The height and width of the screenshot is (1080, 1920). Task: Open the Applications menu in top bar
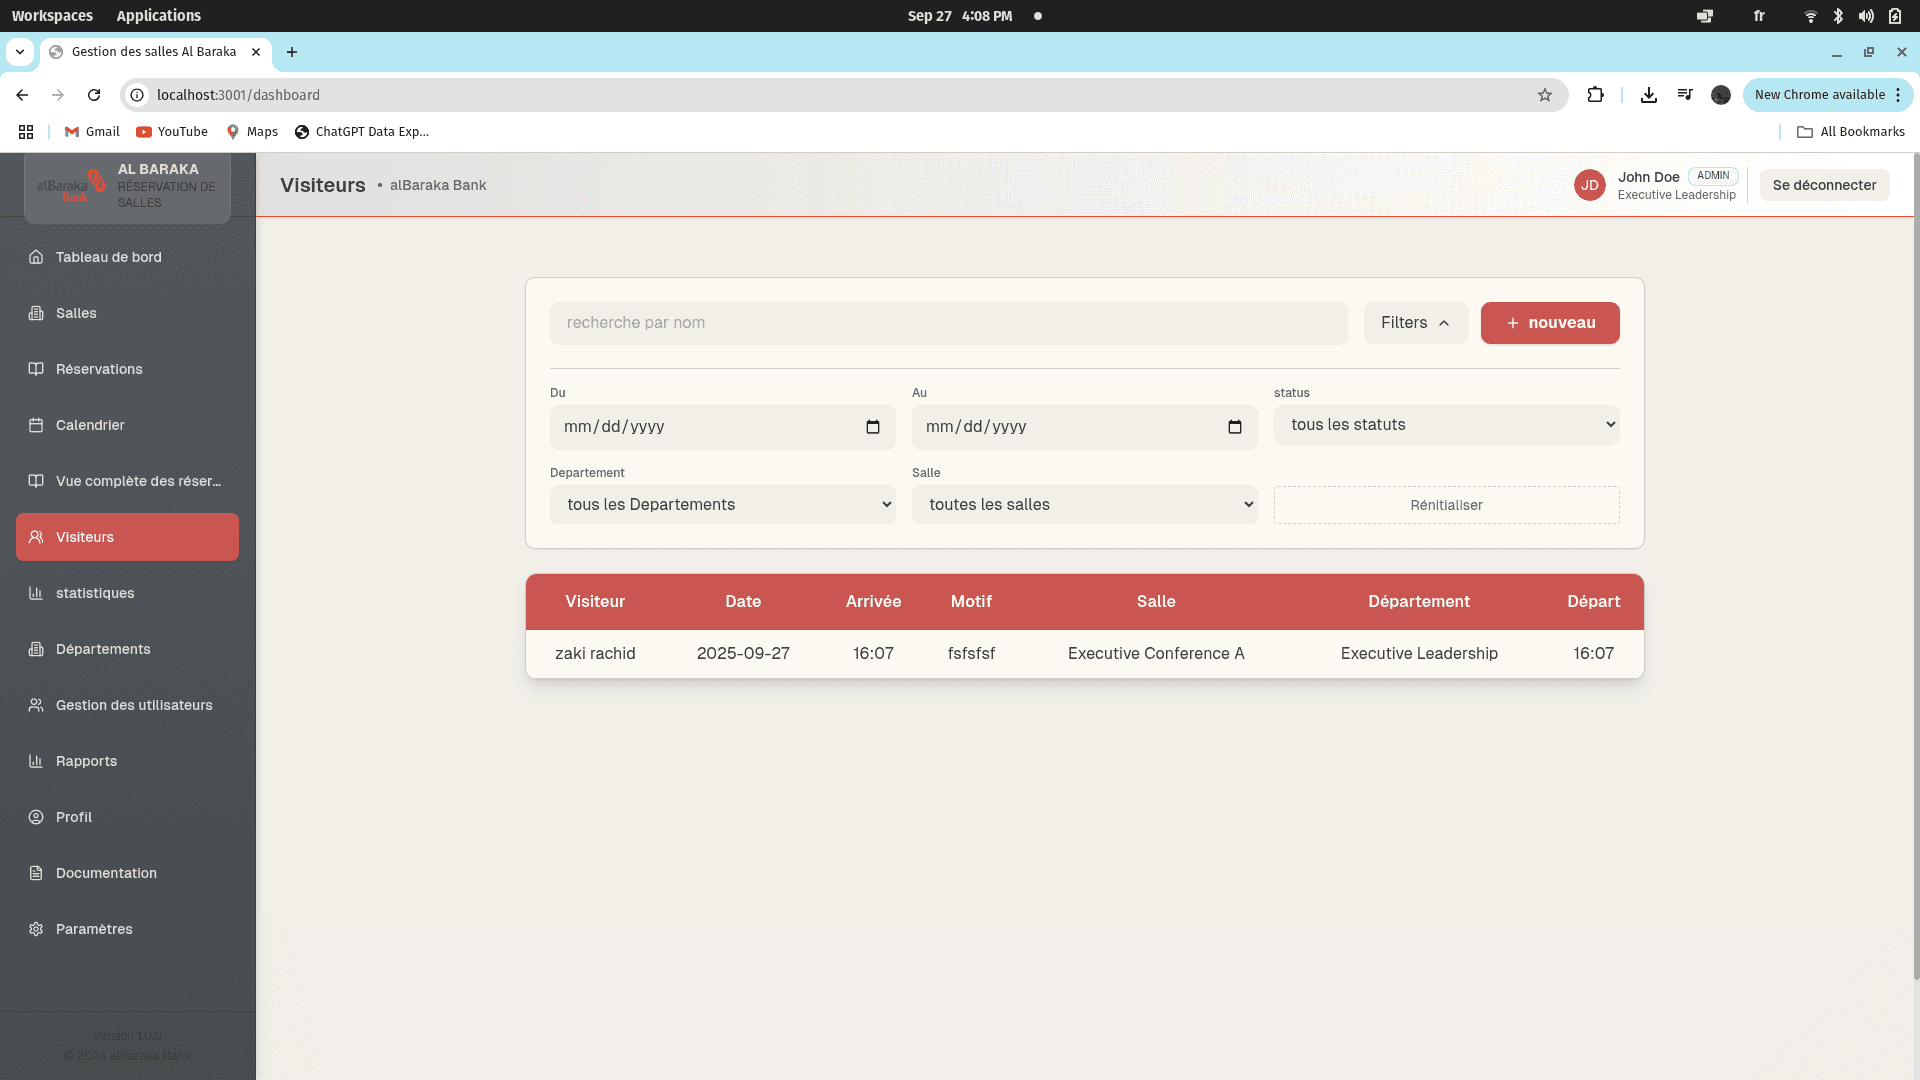tap(158, 16)
